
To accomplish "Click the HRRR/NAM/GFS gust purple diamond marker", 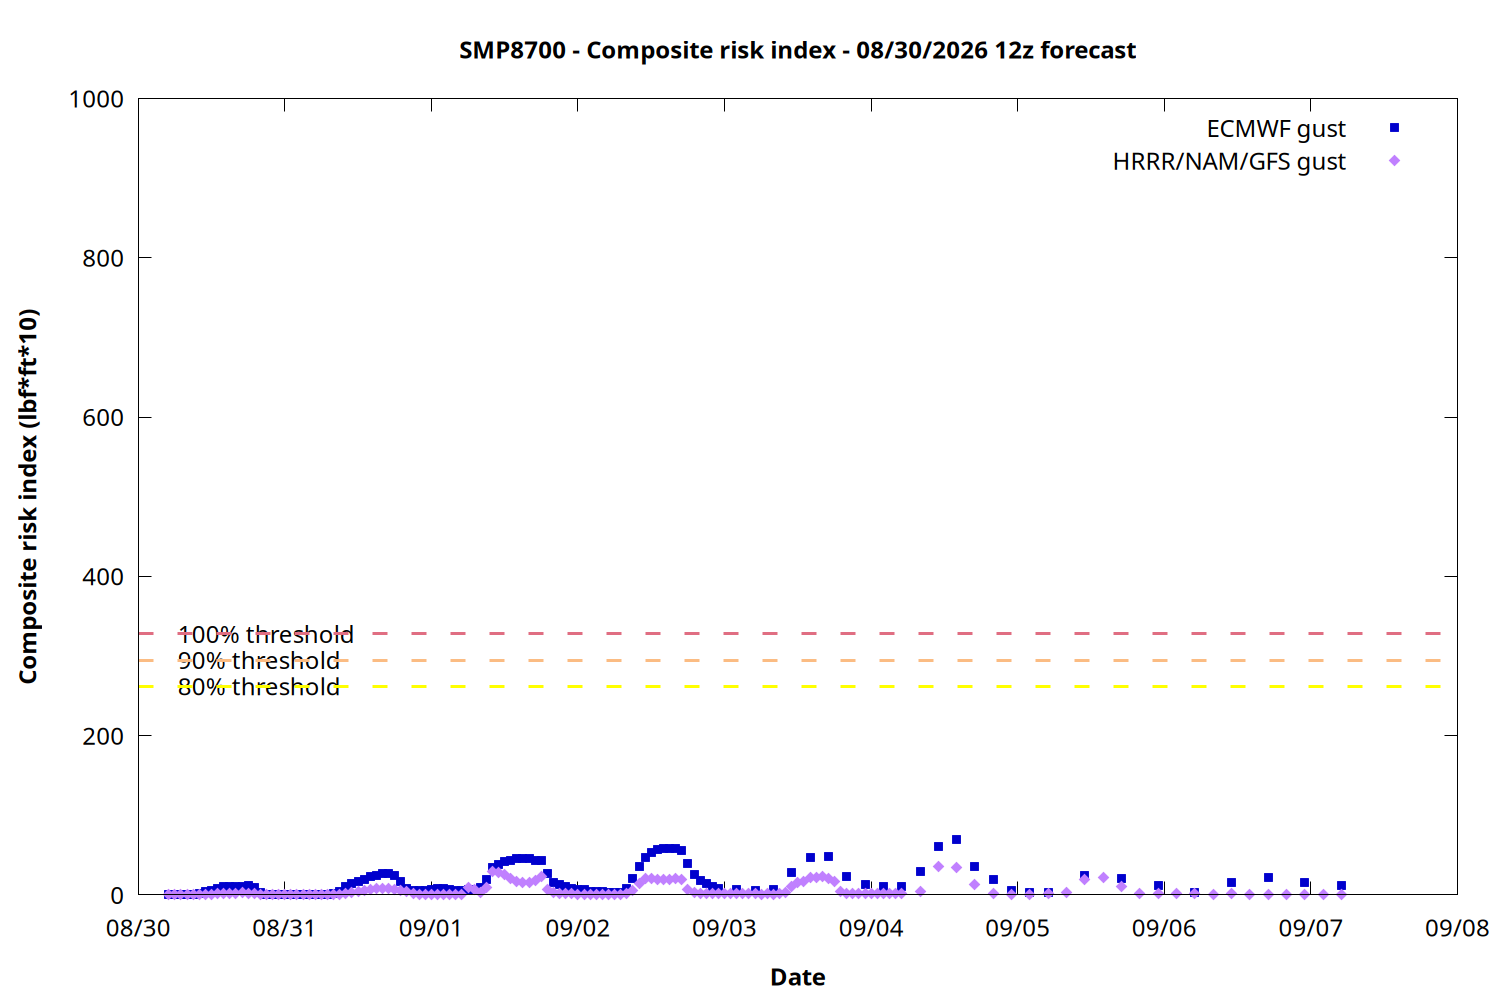I will click(x=1394, y=161).
